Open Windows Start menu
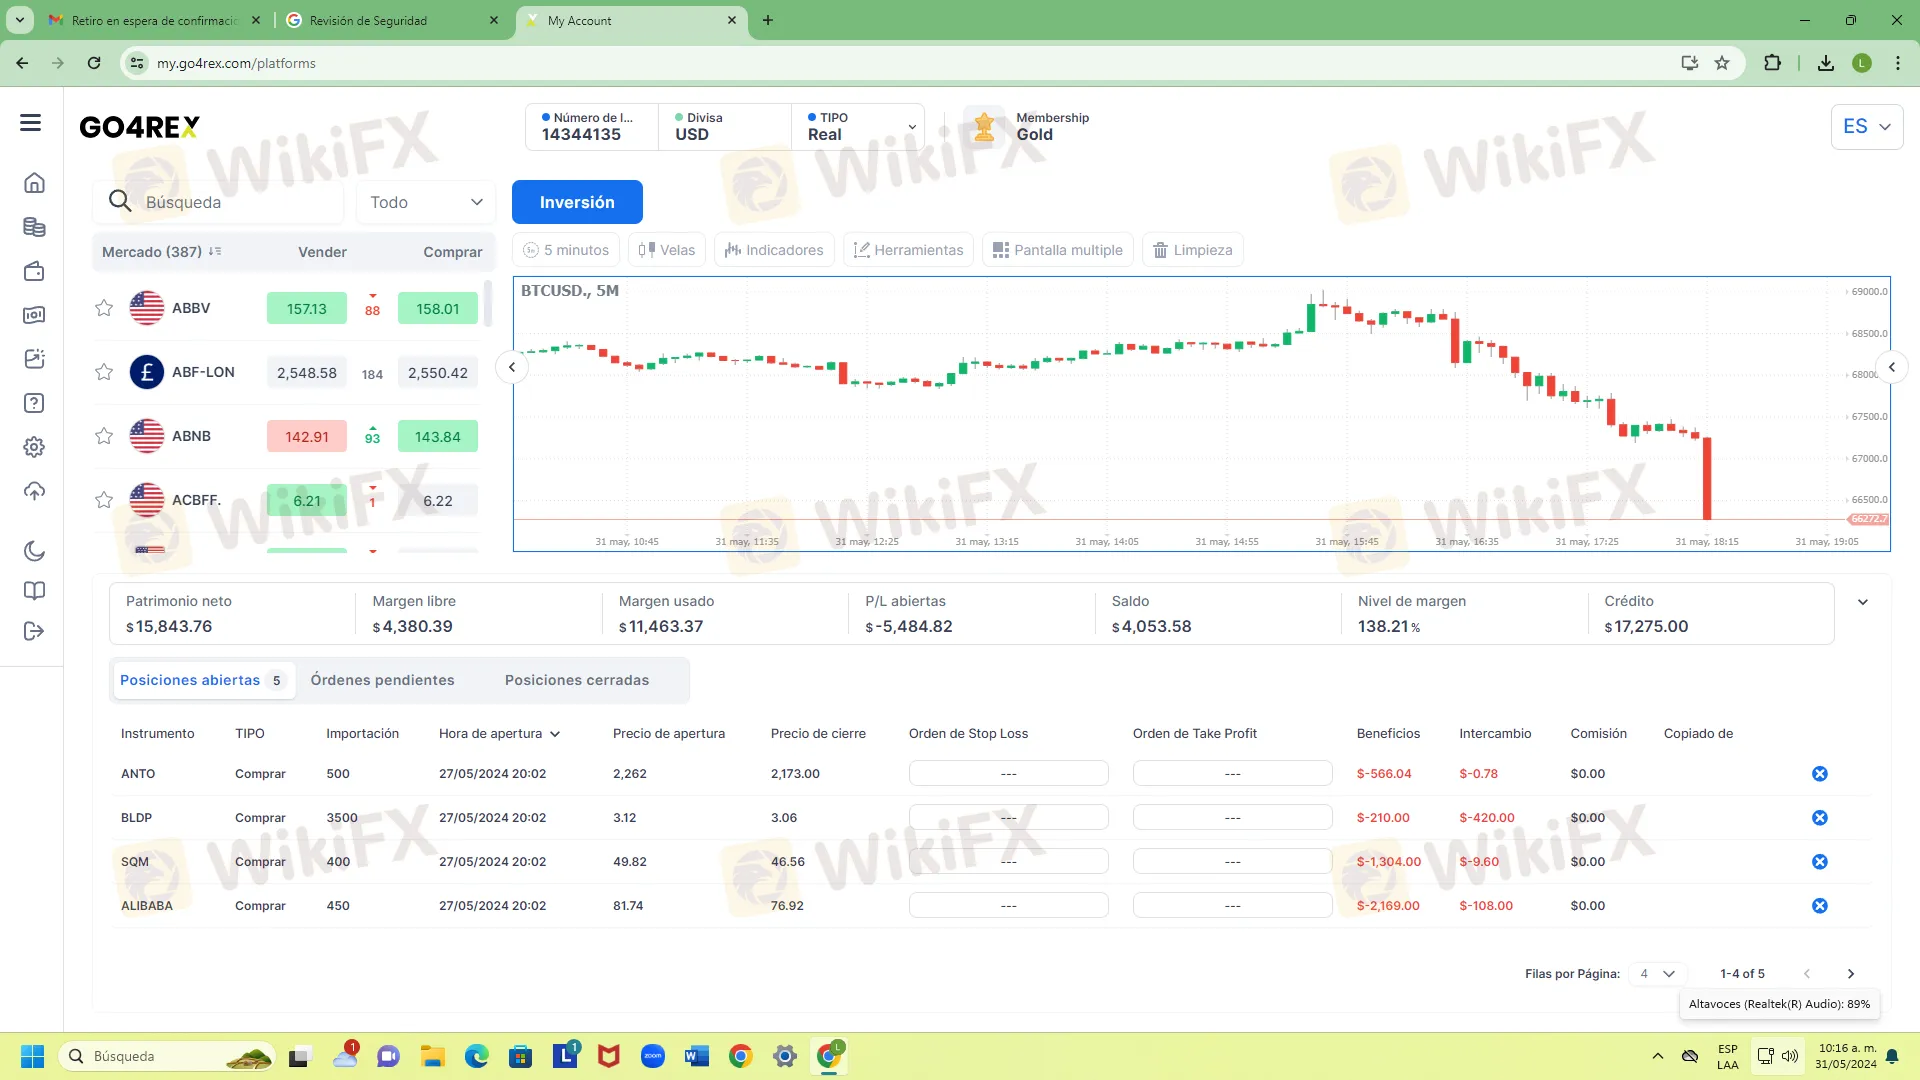1920x1080 pixels. coord(32,1056)
